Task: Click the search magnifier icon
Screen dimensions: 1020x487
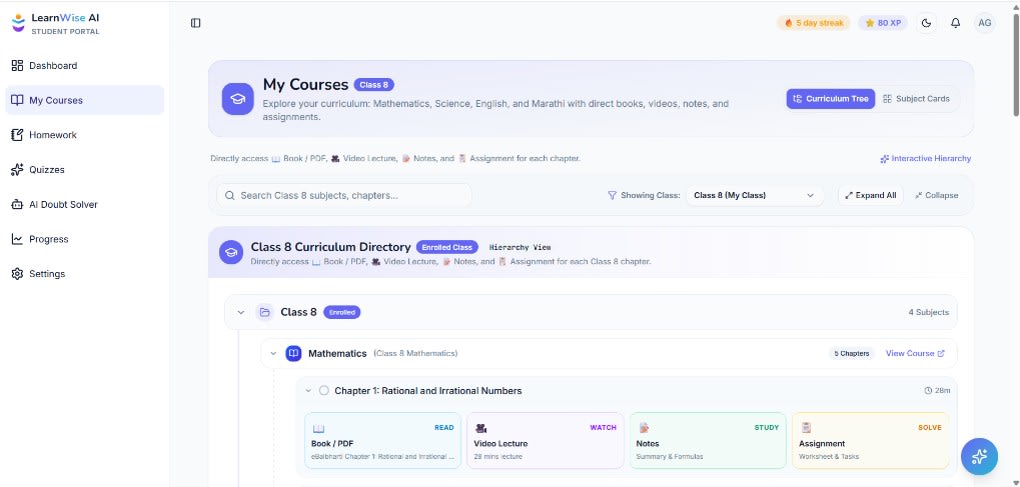Action: pos(229,195)
